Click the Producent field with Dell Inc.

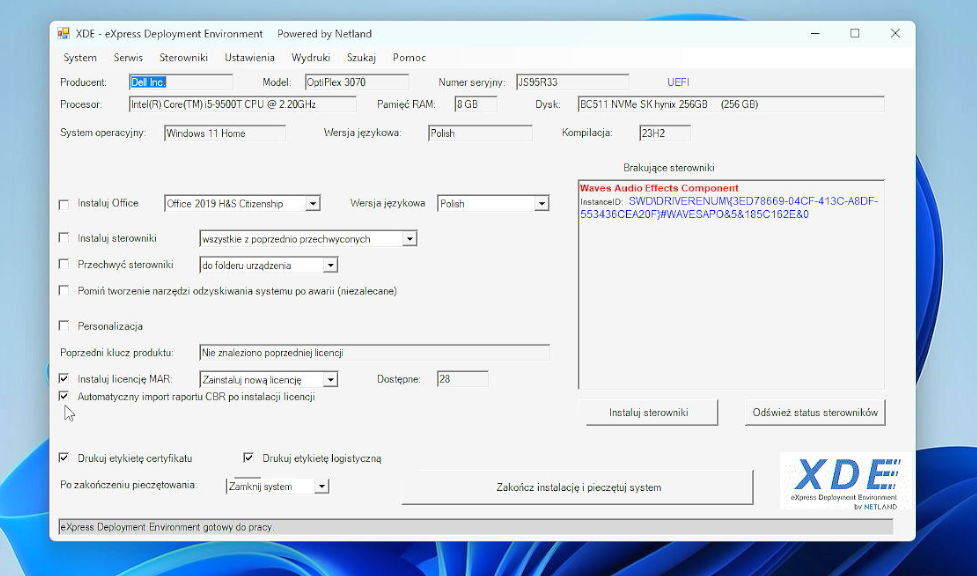click(180, 82)
